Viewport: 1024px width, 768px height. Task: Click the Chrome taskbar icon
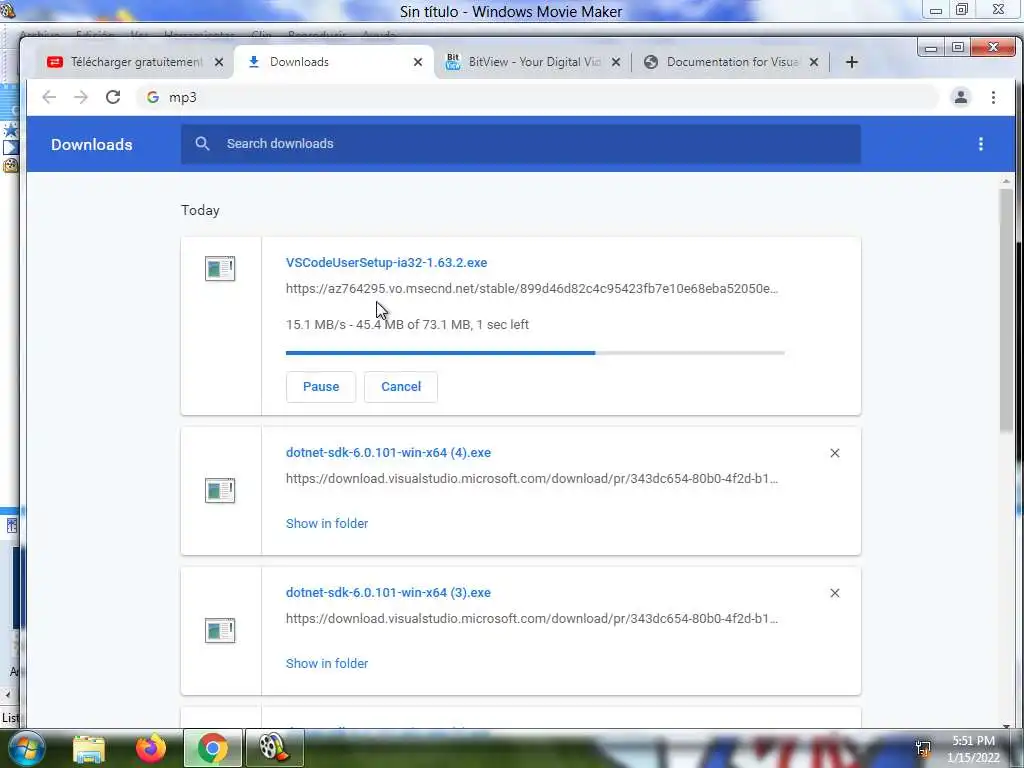click(212, 748)
